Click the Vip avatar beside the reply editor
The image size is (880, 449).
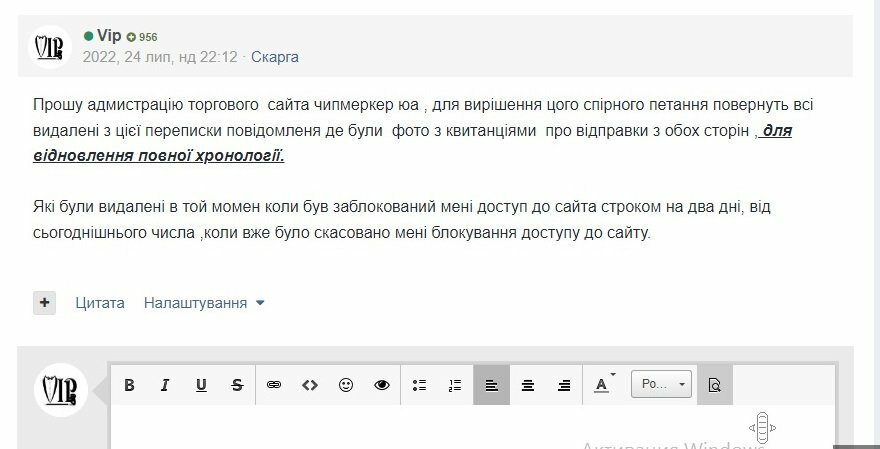coord(61,390)
